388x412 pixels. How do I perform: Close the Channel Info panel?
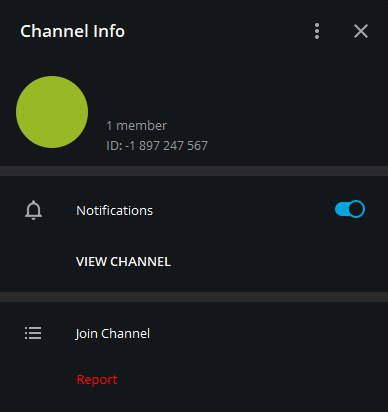[x=361, y=31]
